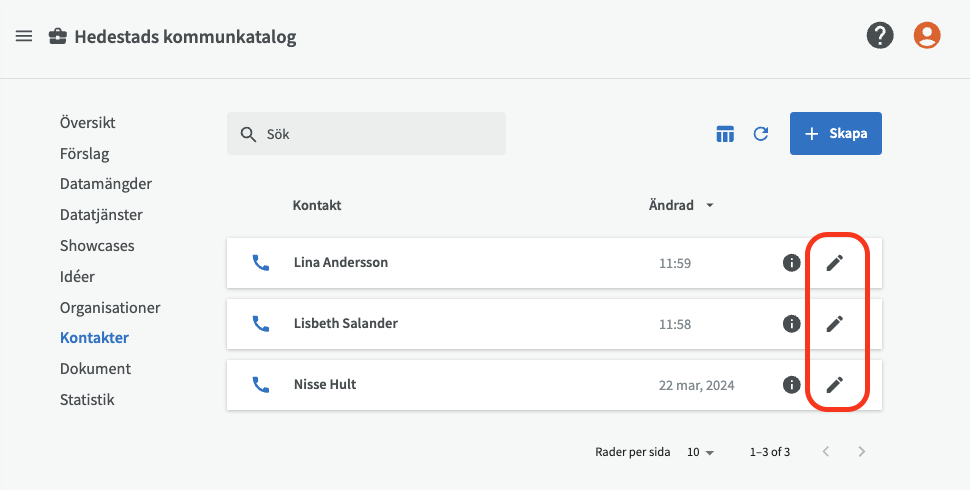Open the rows per page dropdown
This screenshot has width=970, height=490.
click(700, 452)
